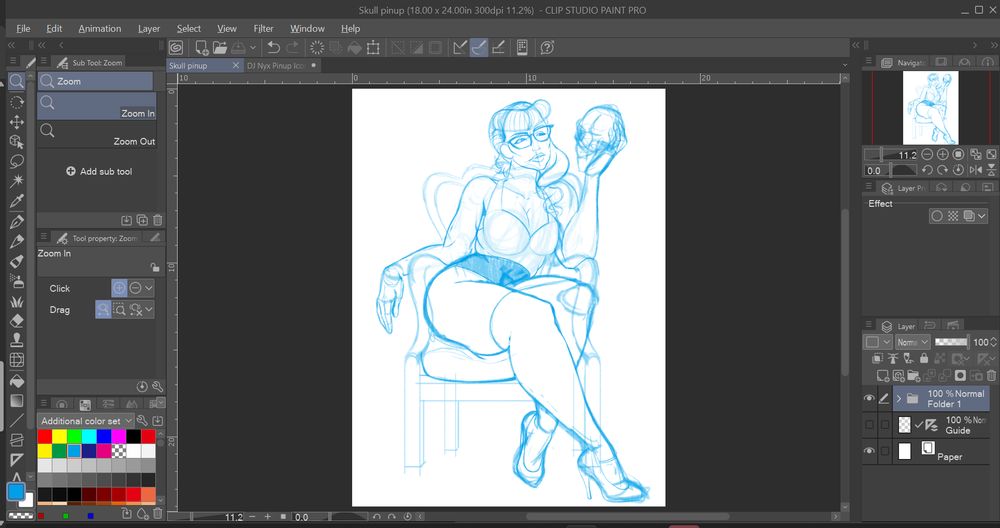This screenshot has width=1000, height=528.
Task: Select the Operation object tool
Action: point(17,142)
